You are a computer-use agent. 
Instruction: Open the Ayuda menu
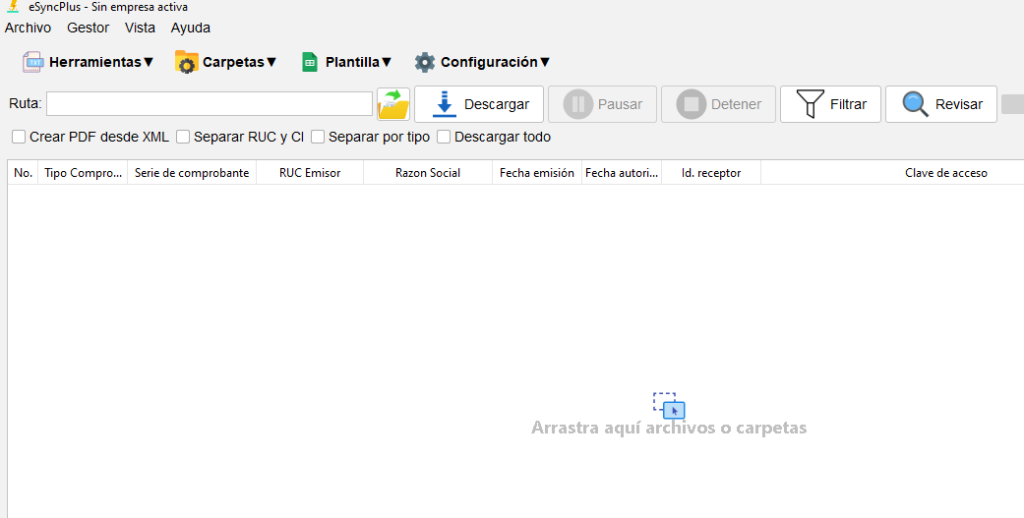pos(190,28)
